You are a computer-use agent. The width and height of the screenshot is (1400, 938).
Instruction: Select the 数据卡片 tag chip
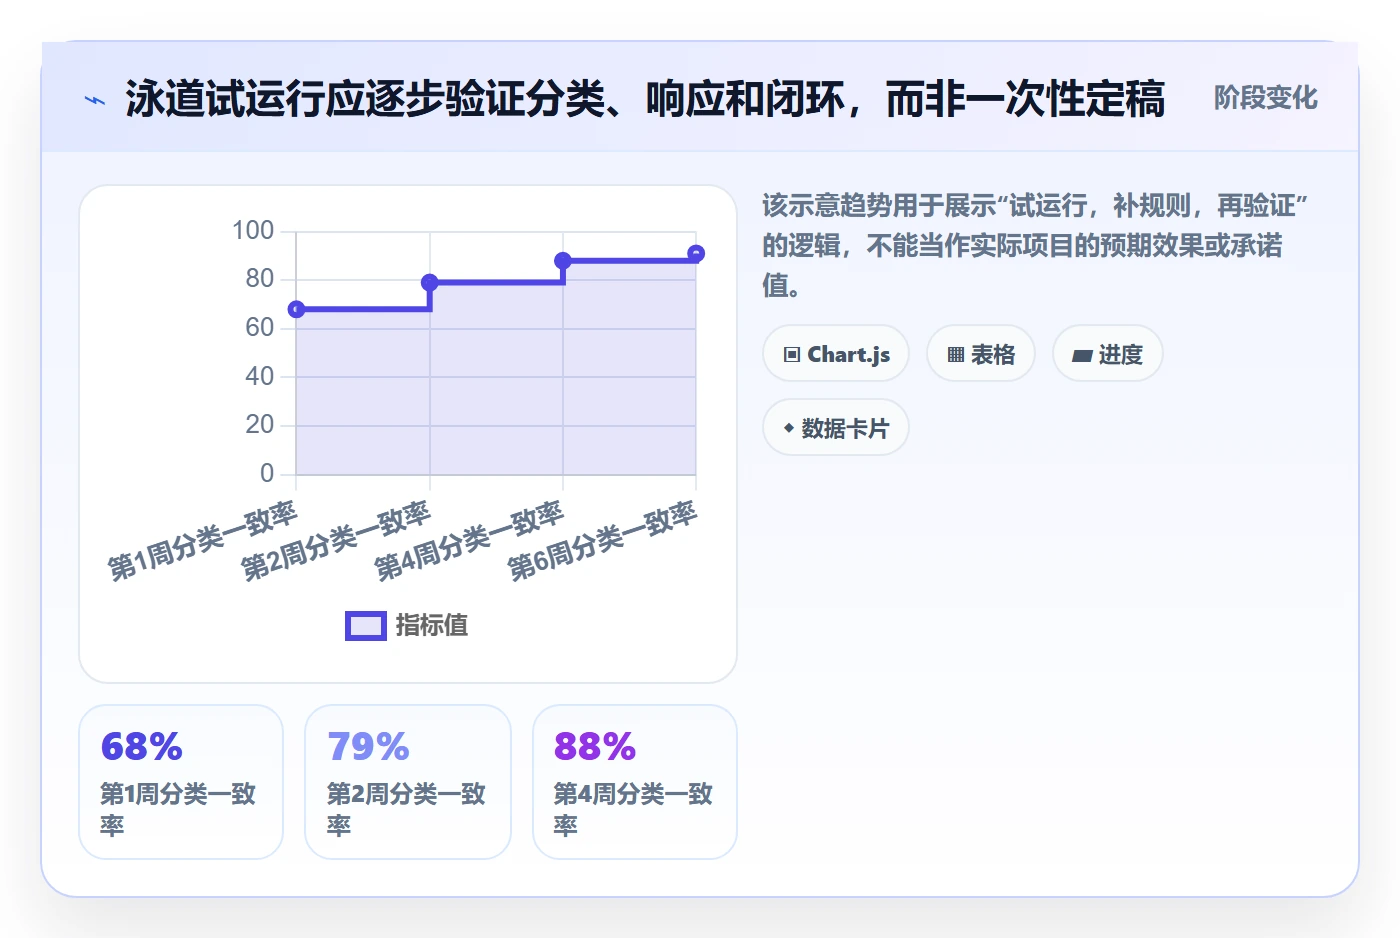click(x=836, y=428)
